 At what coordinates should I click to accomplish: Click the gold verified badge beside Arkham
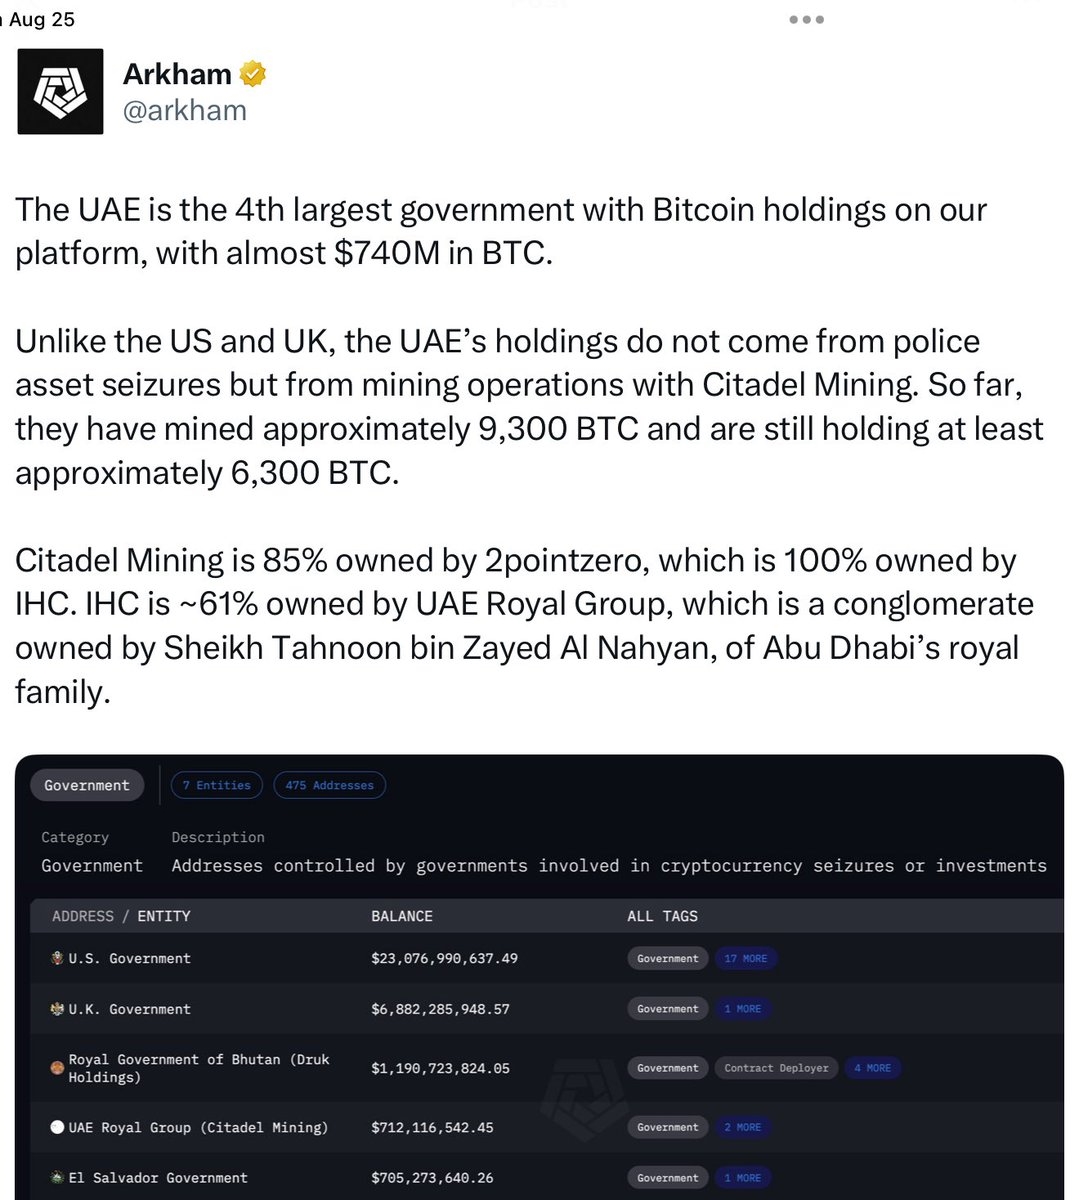coord(253,74)
